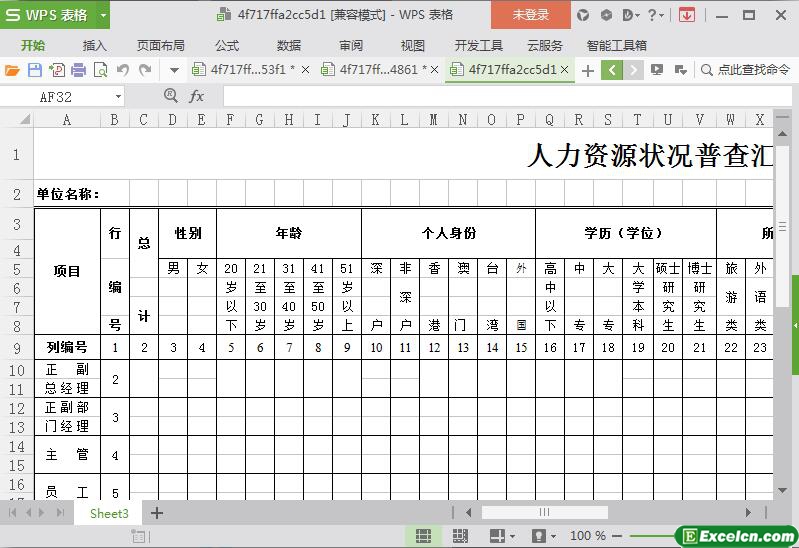Toggle page break preview in status bar
799x548 pixels.
pyautogui.click(x=461, y=537)
